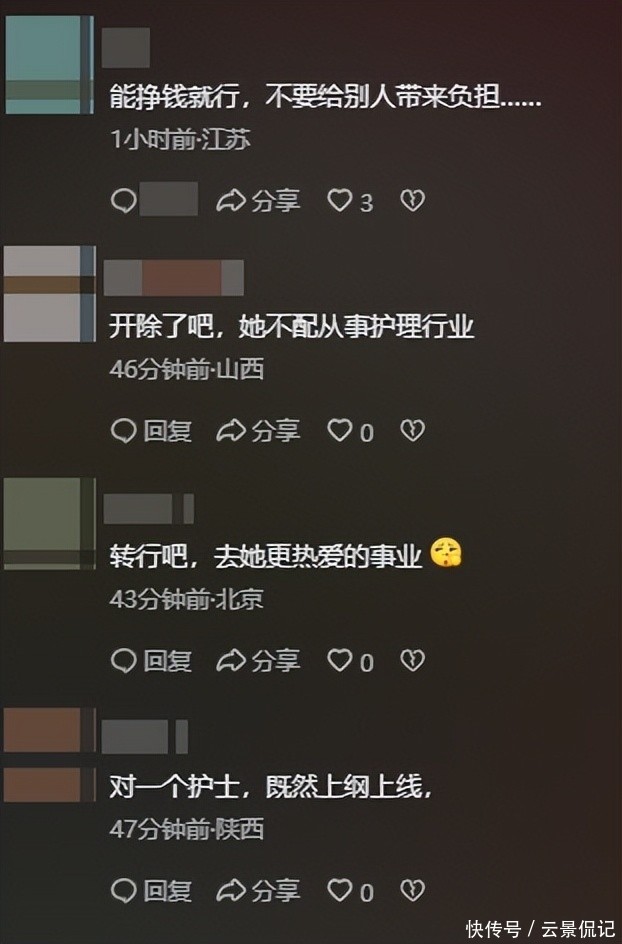Tap broken heart on 山西 comment
The width and height of the screenshot is (622, 944).
[412, 430]
